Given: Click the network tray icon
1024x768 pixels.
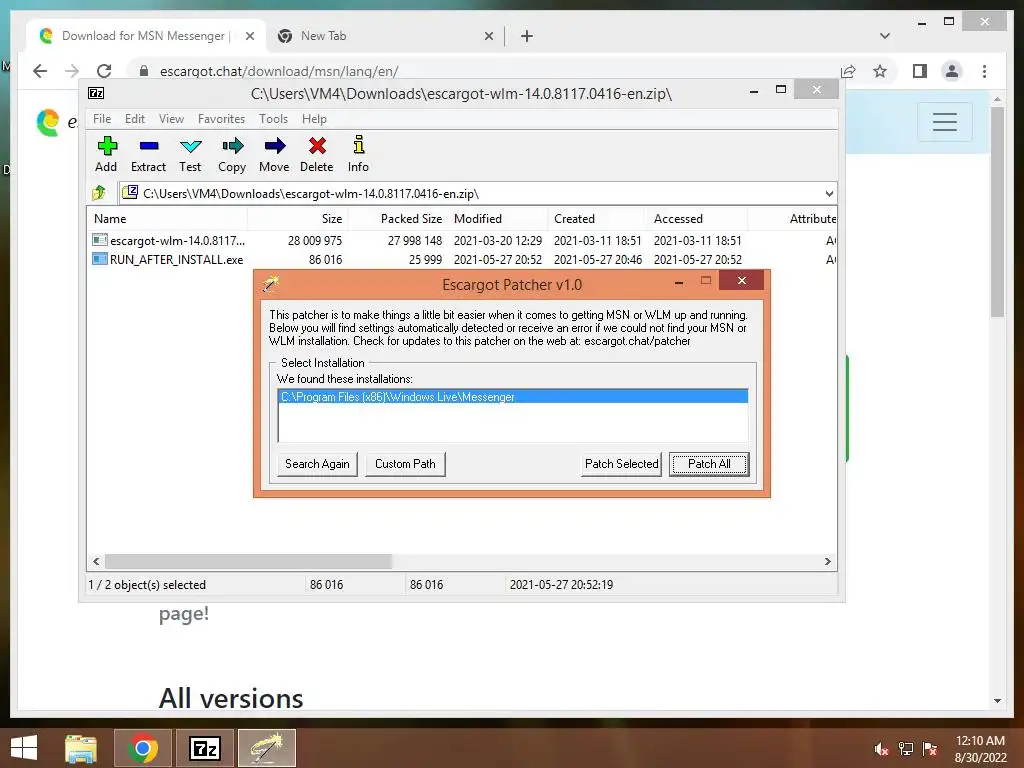Looking at the screenshot, I should pyautogui.click(x=906, y=749).
